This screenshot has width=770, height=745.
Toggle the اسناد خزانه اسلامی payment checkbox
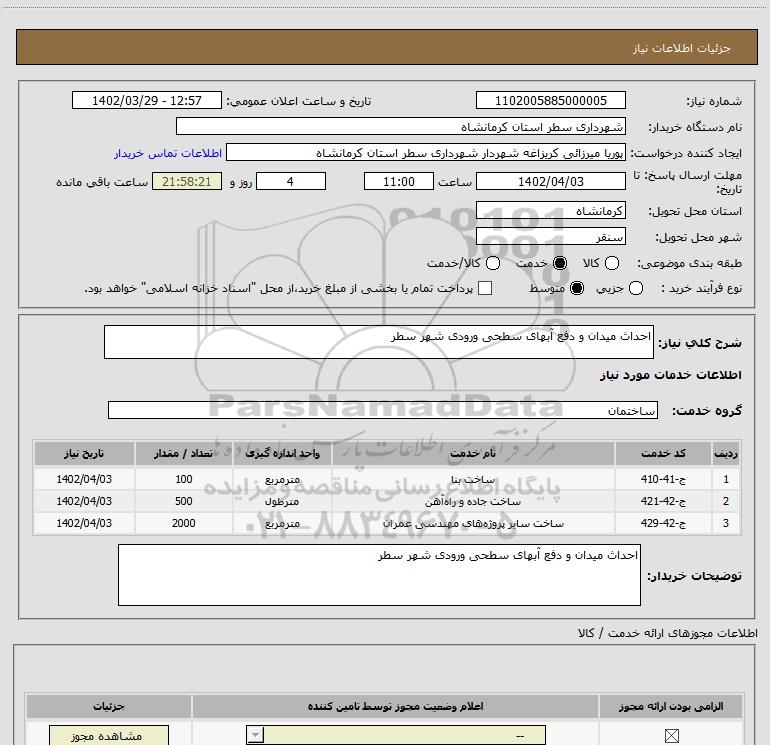click(485, 288)
